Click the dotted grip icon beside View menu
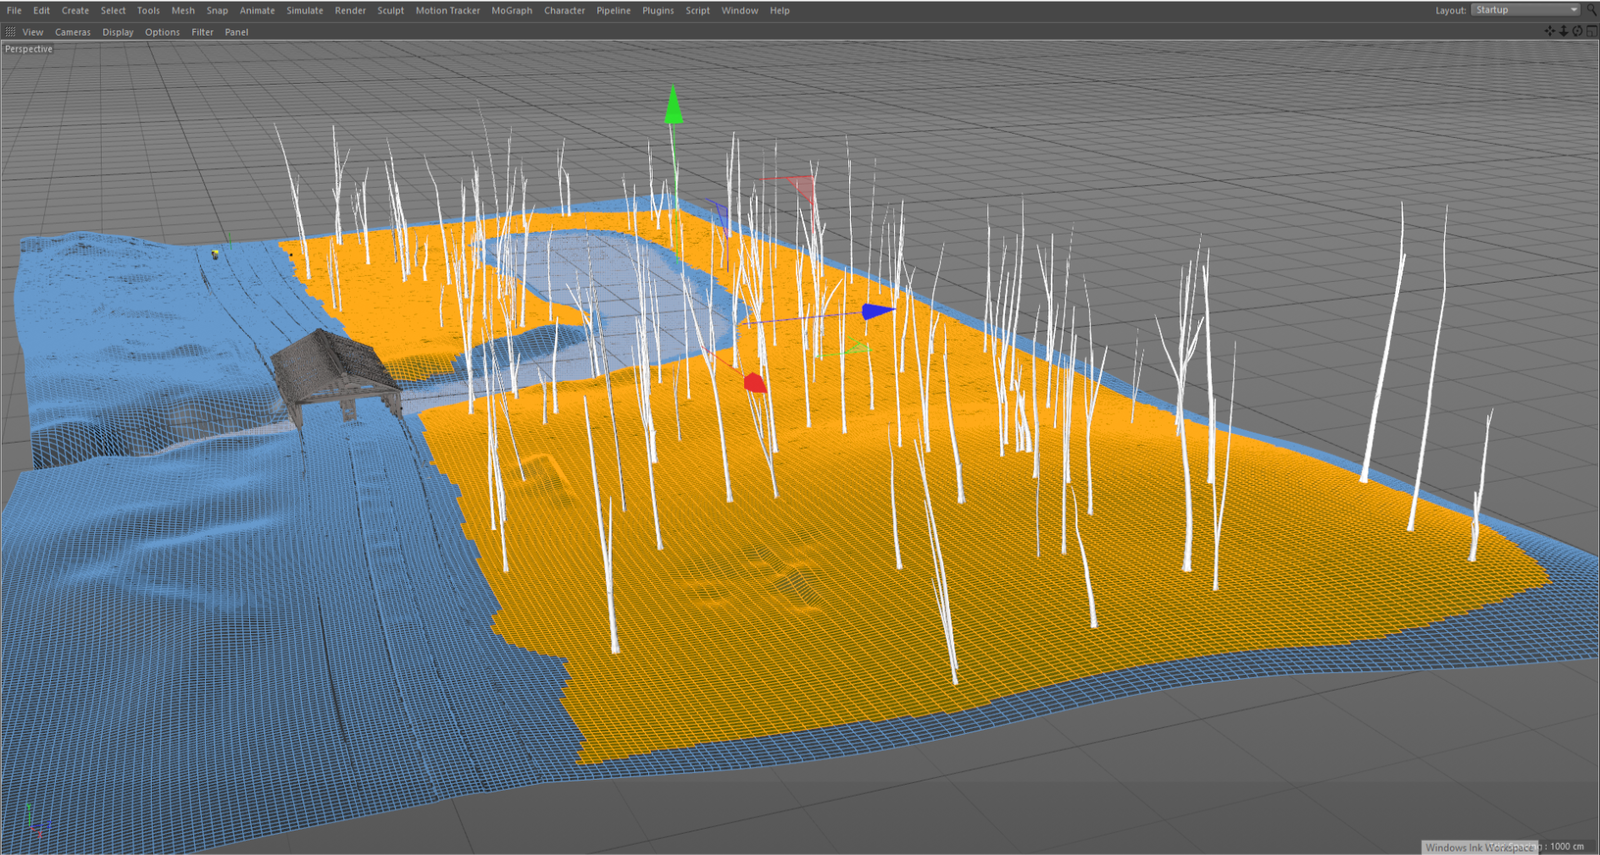The height and width of the screenshot is (855, 1600). coord(11,32)
